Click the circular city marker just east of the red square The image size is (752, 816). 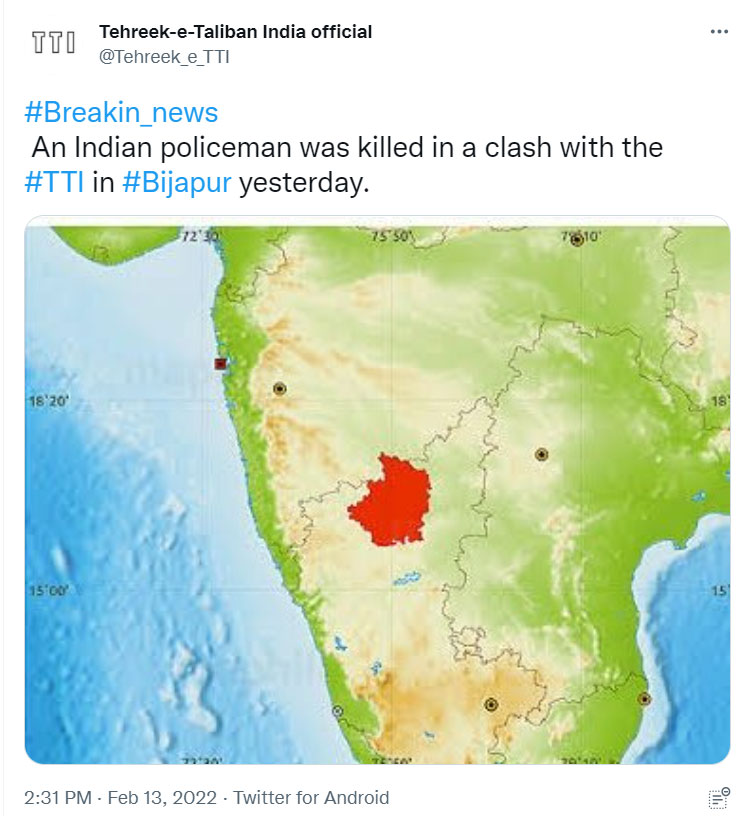(279, 388)
